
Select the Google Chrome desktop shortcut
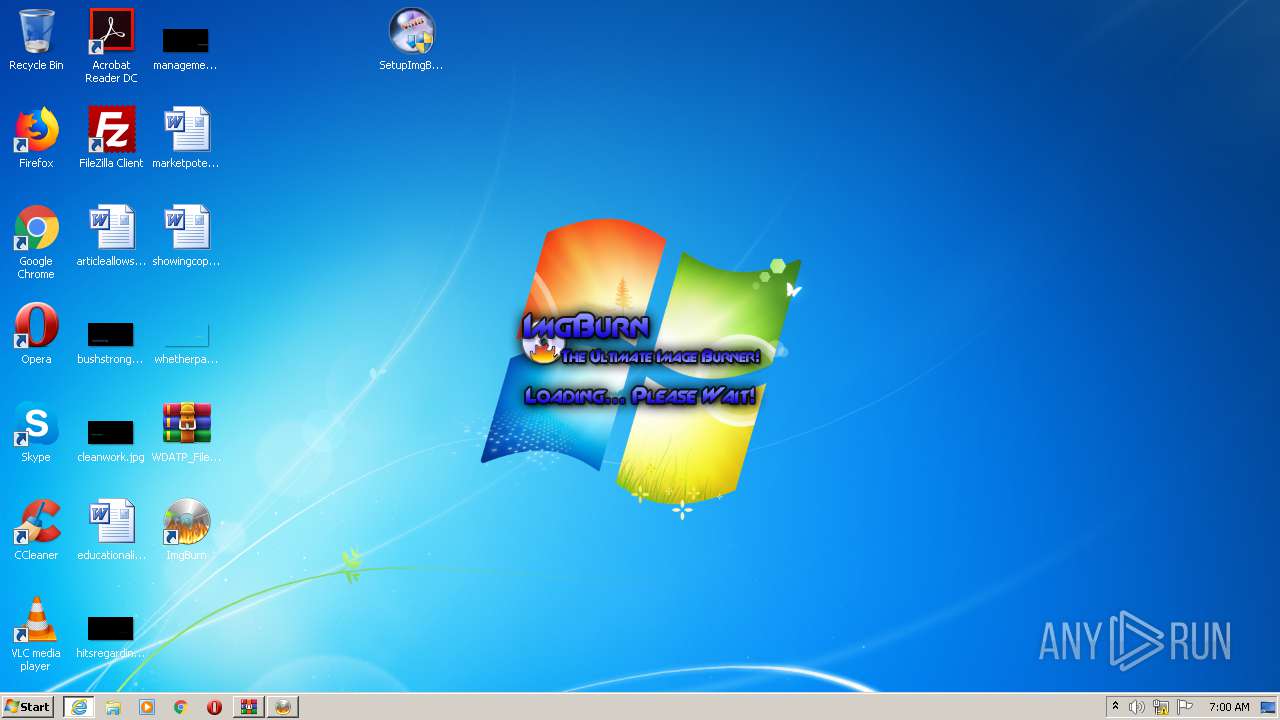[x=36, y=242]
